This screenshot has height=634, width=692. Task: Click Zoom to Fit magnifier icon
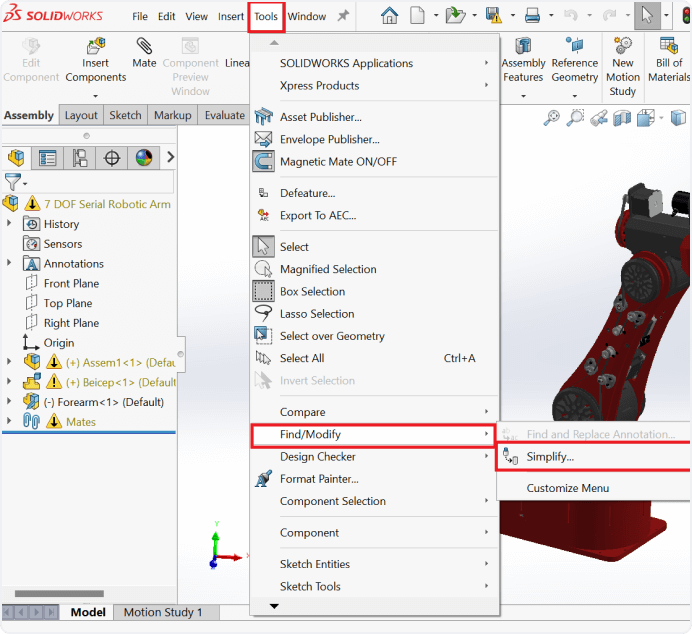click(x=551, y=118)
